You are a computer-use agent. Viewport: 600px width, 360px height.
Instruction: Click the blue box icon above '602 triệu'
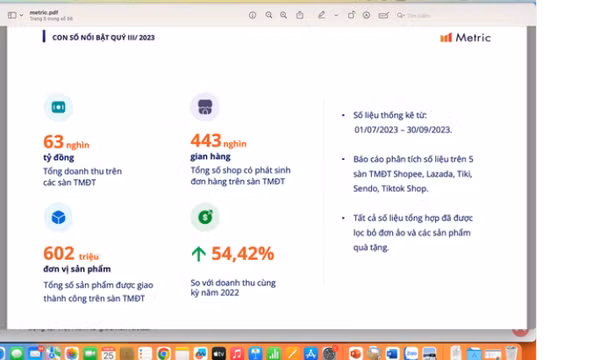click(58, 217)
